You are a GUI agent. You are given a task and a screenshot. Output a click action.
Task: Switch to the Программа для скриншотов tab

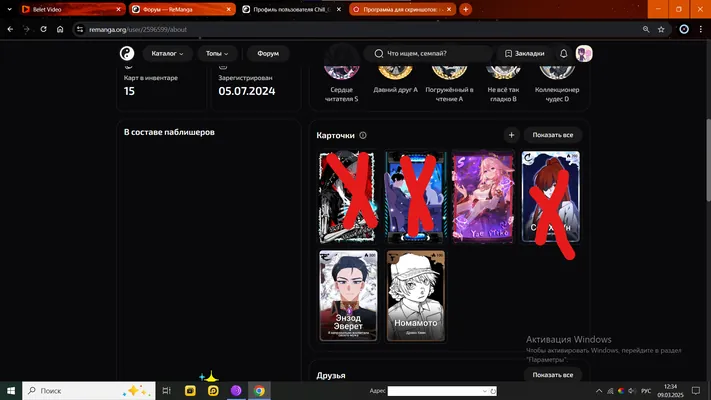point(399,9)
